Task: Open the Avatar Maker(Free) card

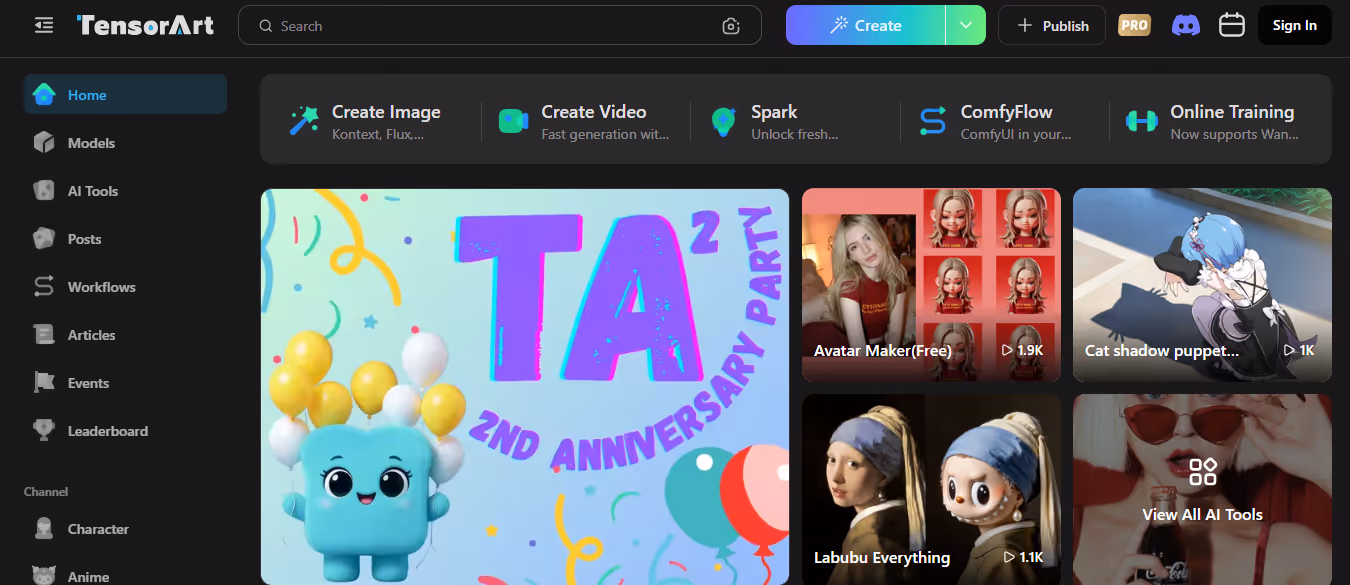Action: point(930,285)
